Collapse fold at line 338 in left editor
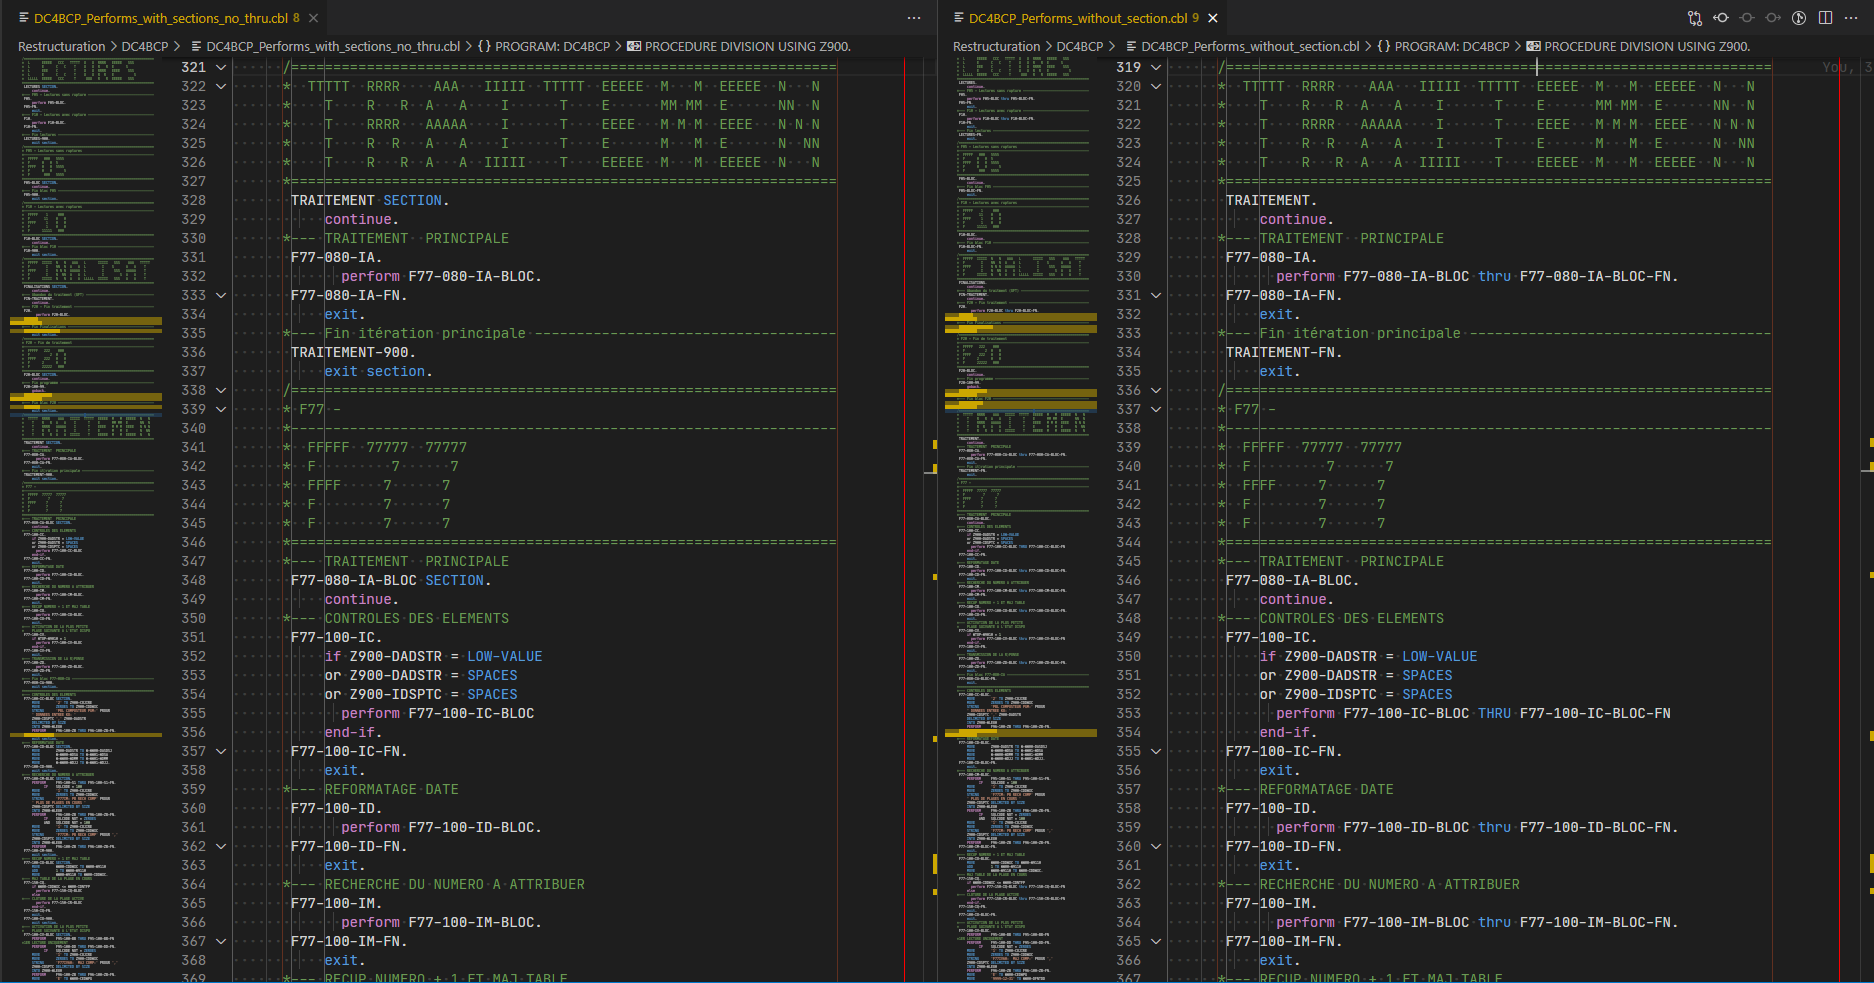Image resolution: width=1874 pixels, height=983 pixels. pyautogui.click(x=221, y=390)
